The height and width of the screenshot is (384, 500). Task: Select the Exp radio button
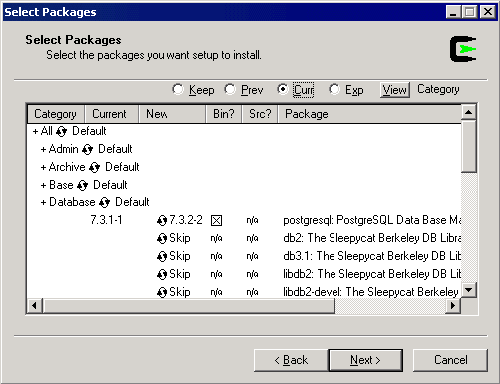334,89
